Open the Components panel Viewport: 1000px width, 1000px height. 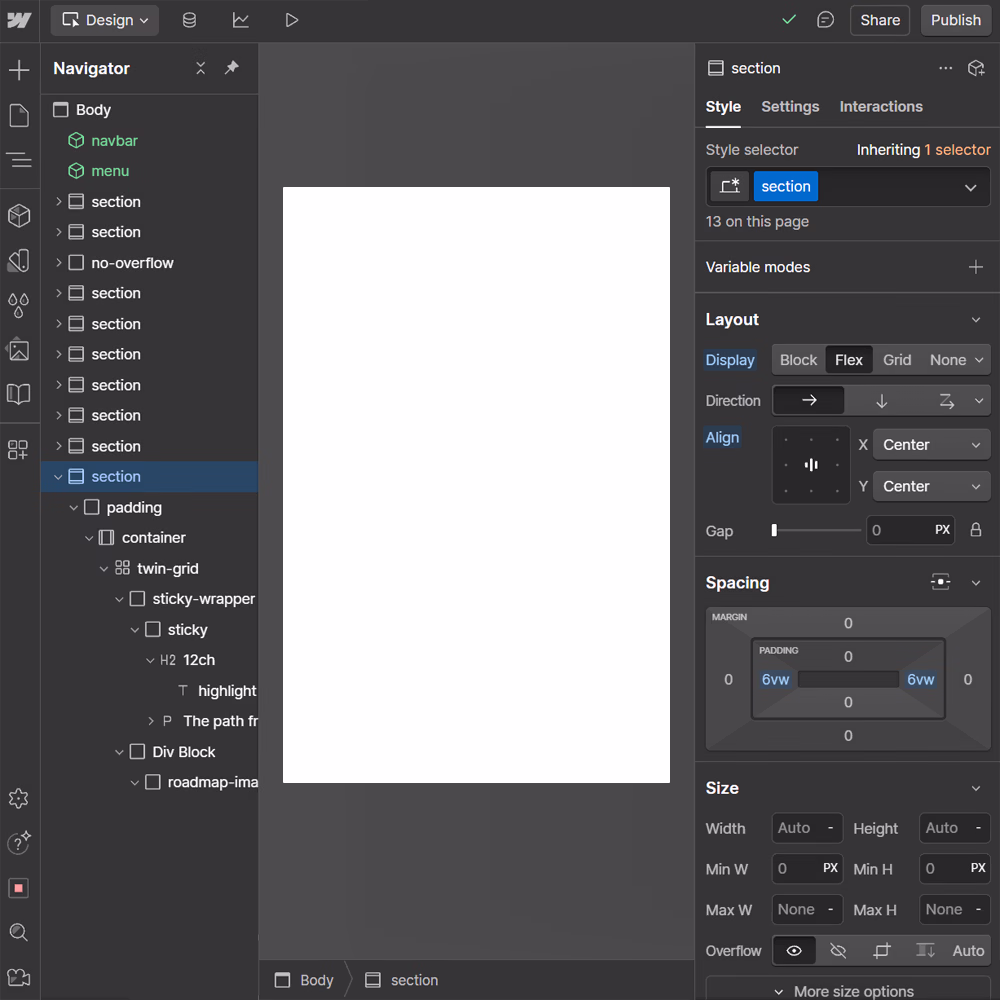[x=20, y=215]
